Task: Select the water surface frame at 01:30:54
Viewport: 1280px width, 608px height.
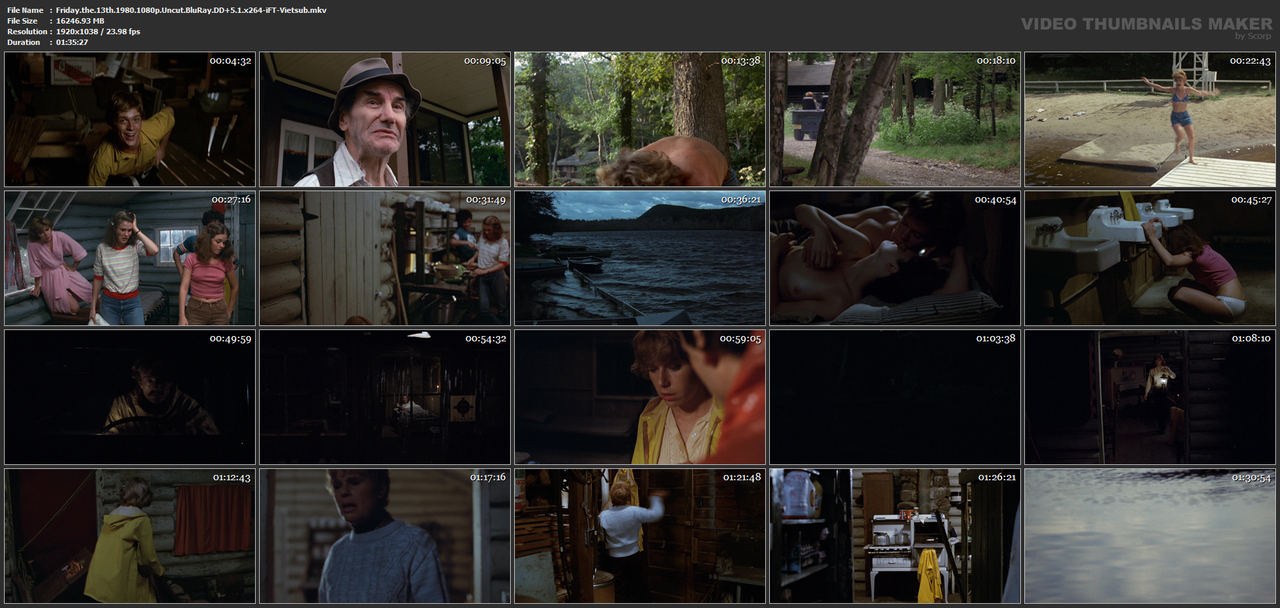Action: (1150, 536)
